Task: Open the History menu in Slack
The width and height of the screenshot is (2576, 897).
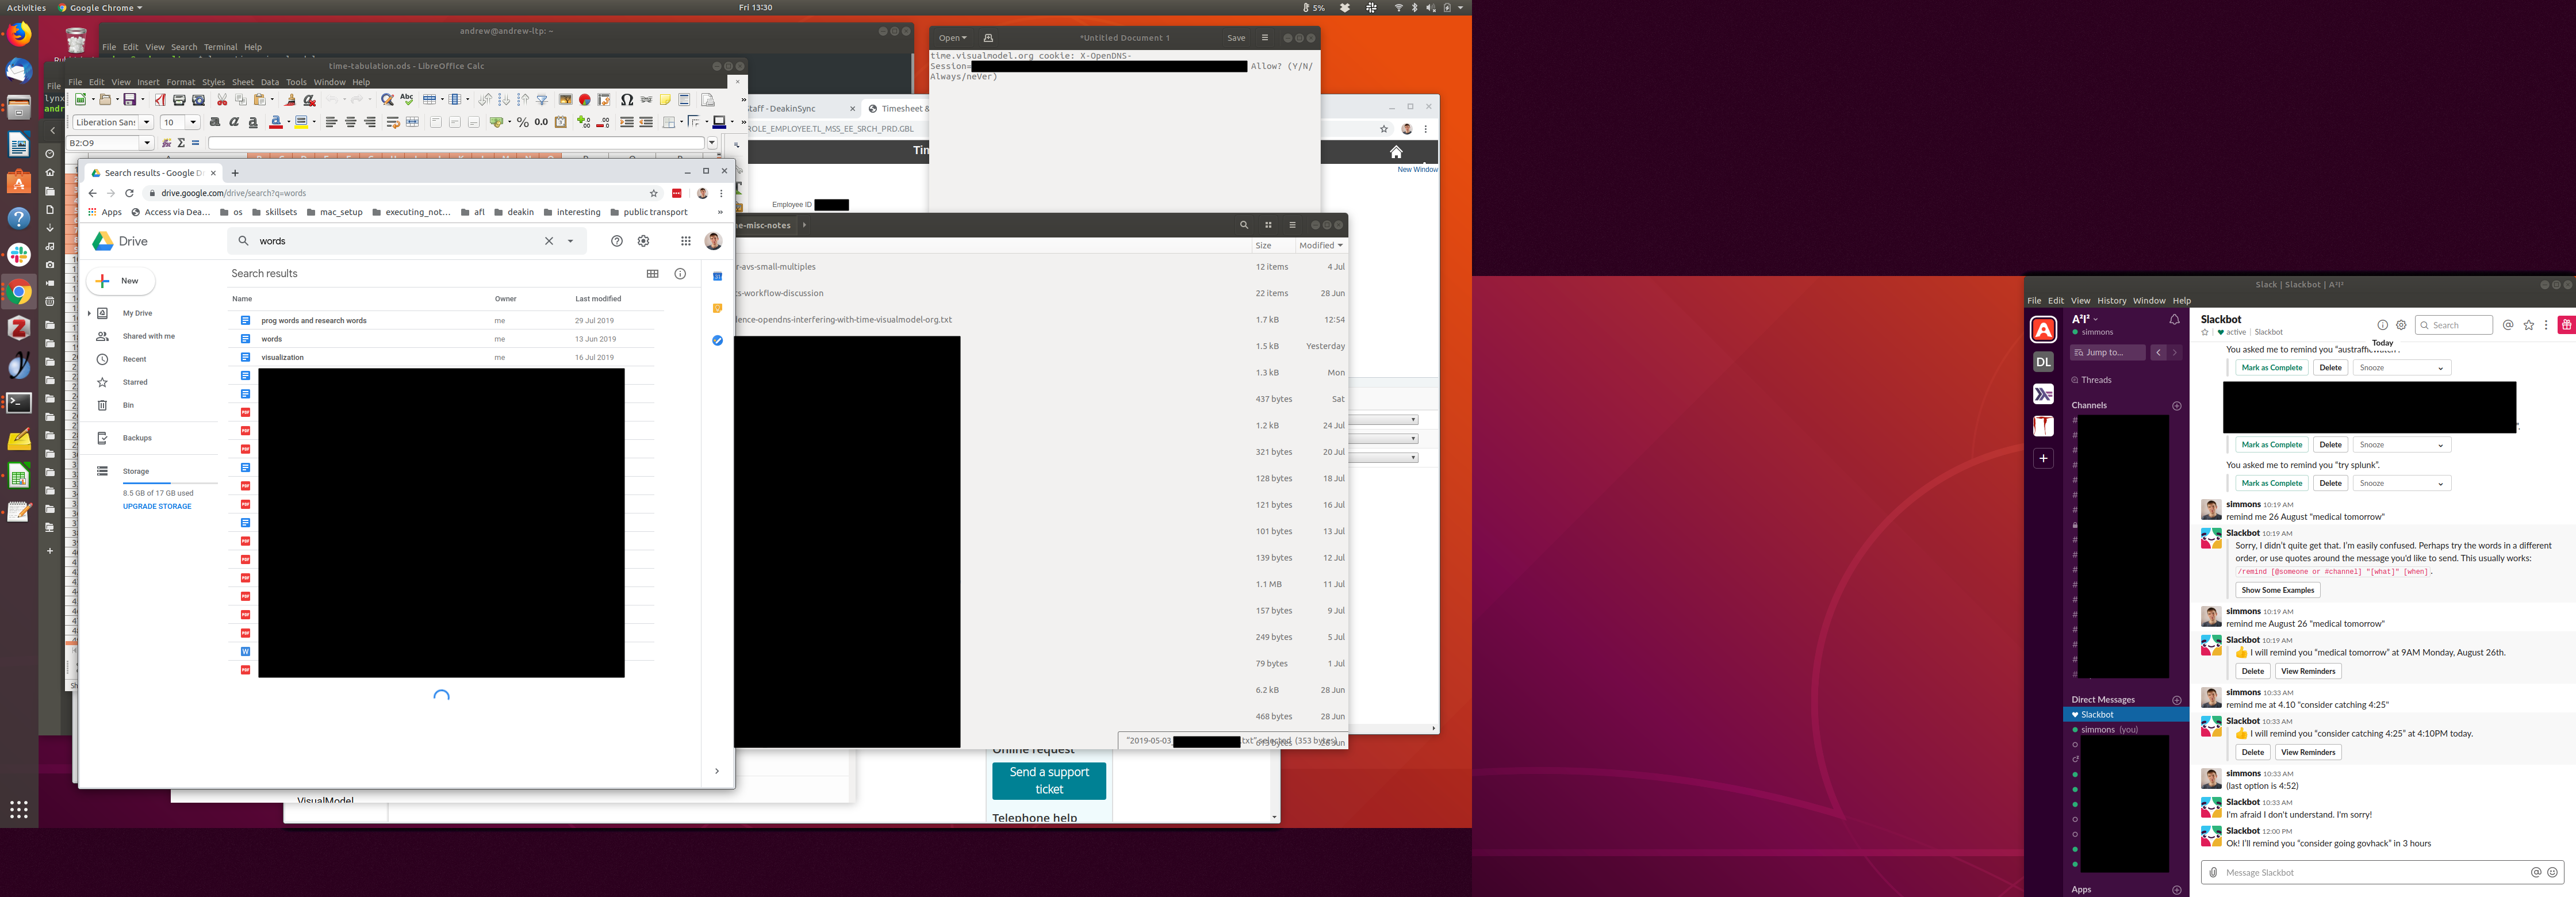Action: tap(2111, 300)
